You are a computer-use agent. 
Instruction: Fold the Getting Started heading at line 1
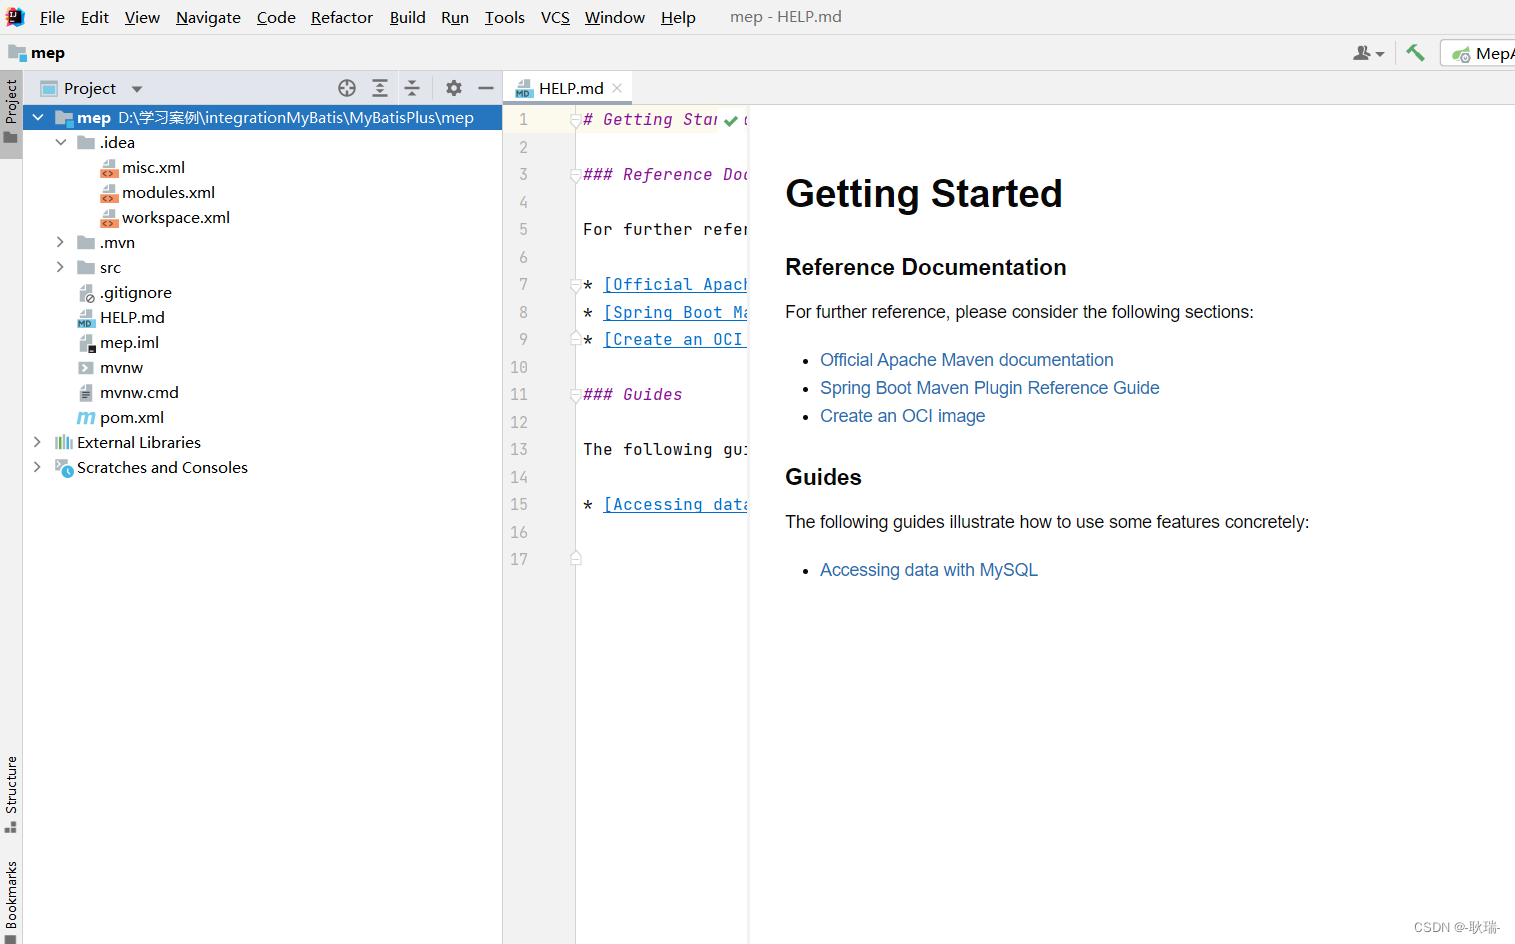click(x=575, y=120)
